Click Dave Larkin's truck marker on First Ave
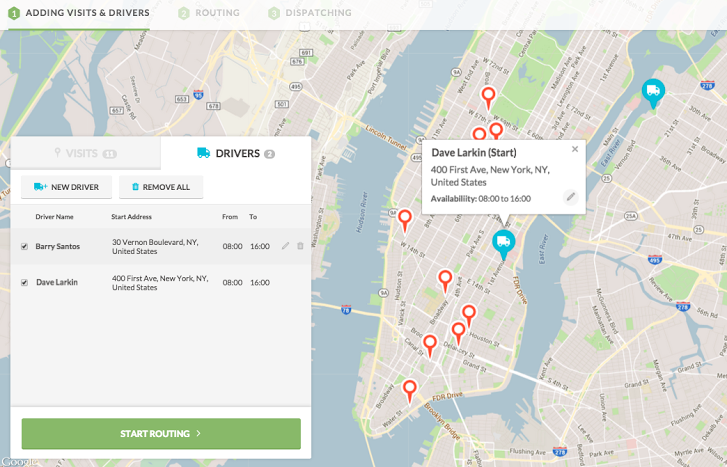Image resolution: width=727 pixels, height=467 pixels. (x=504, y=244)
